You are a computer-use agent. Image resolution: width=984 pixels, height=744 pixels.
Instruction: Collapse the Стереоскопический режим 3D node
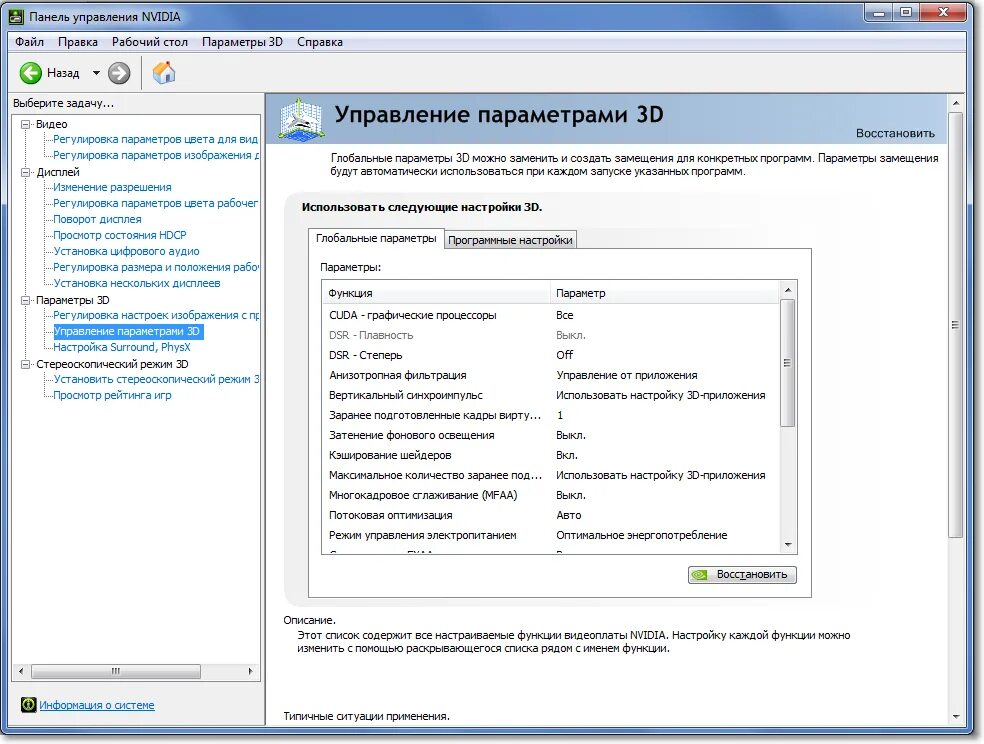26,364
